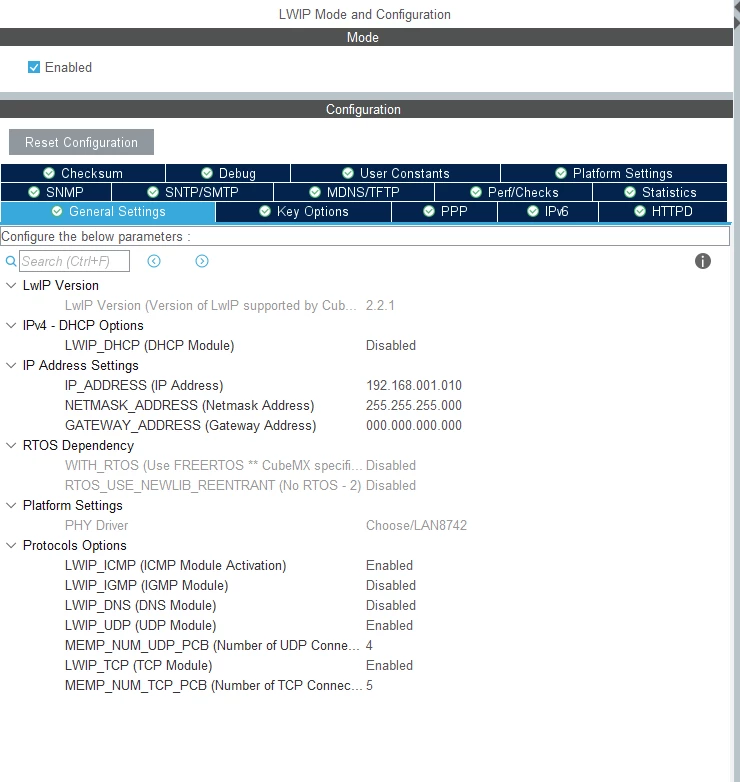740x782 pixels.
Task: Switch to the Debug tab
Action: pyautogui.click(x=228, y=173)
